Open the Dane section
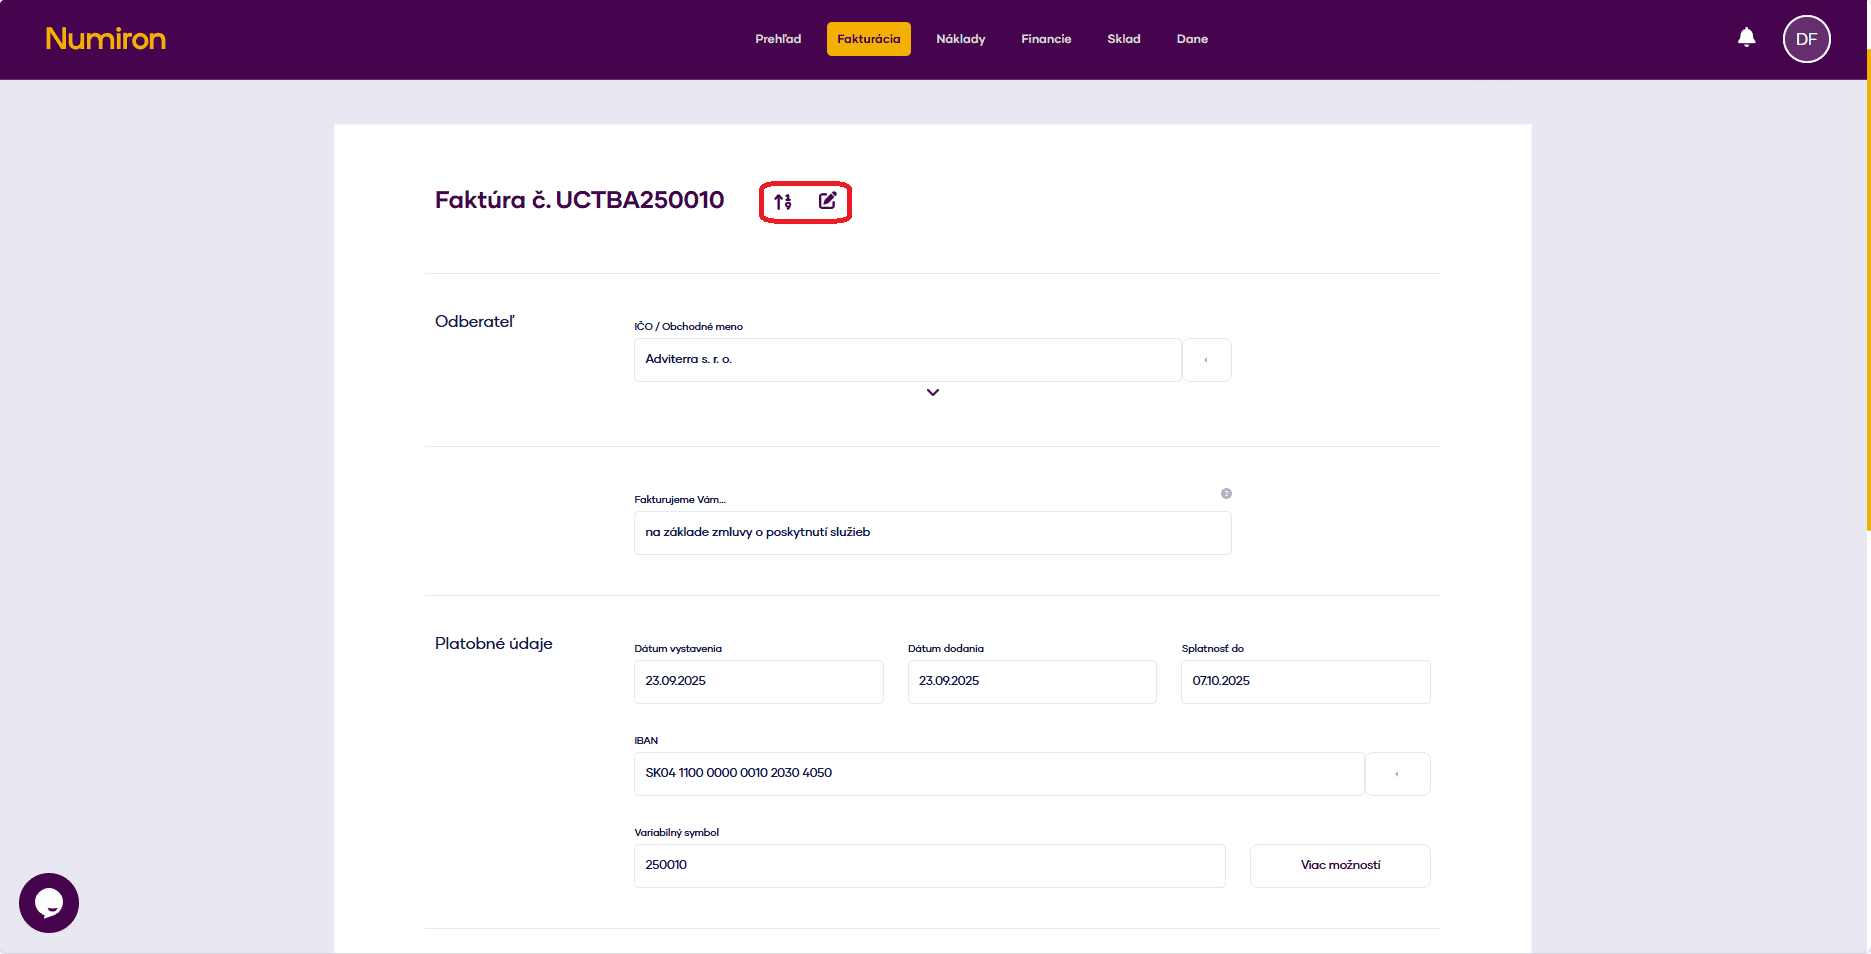Viewport: 1871px width, 954px height. (x=1192, y=39)
